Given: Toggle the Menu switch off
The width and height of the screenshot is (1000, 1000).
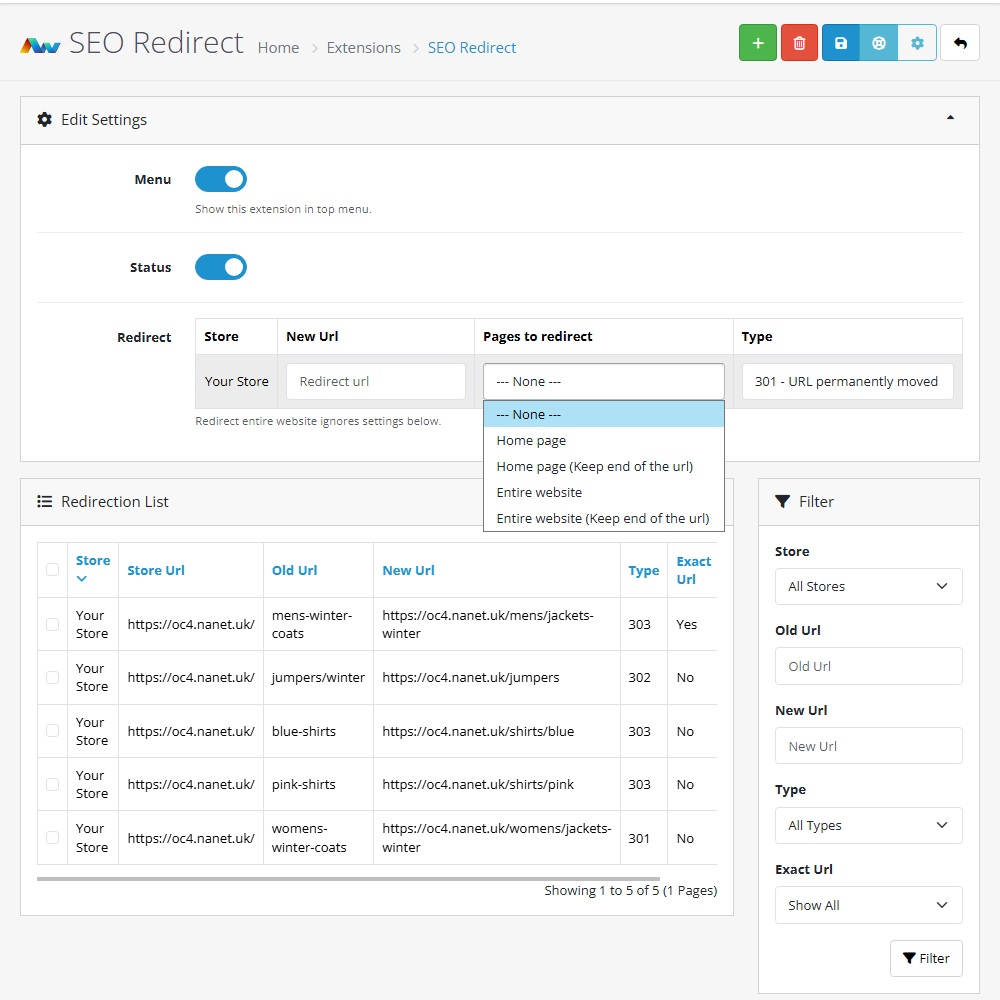Looking at the screenshot, I should pos(221,180).
